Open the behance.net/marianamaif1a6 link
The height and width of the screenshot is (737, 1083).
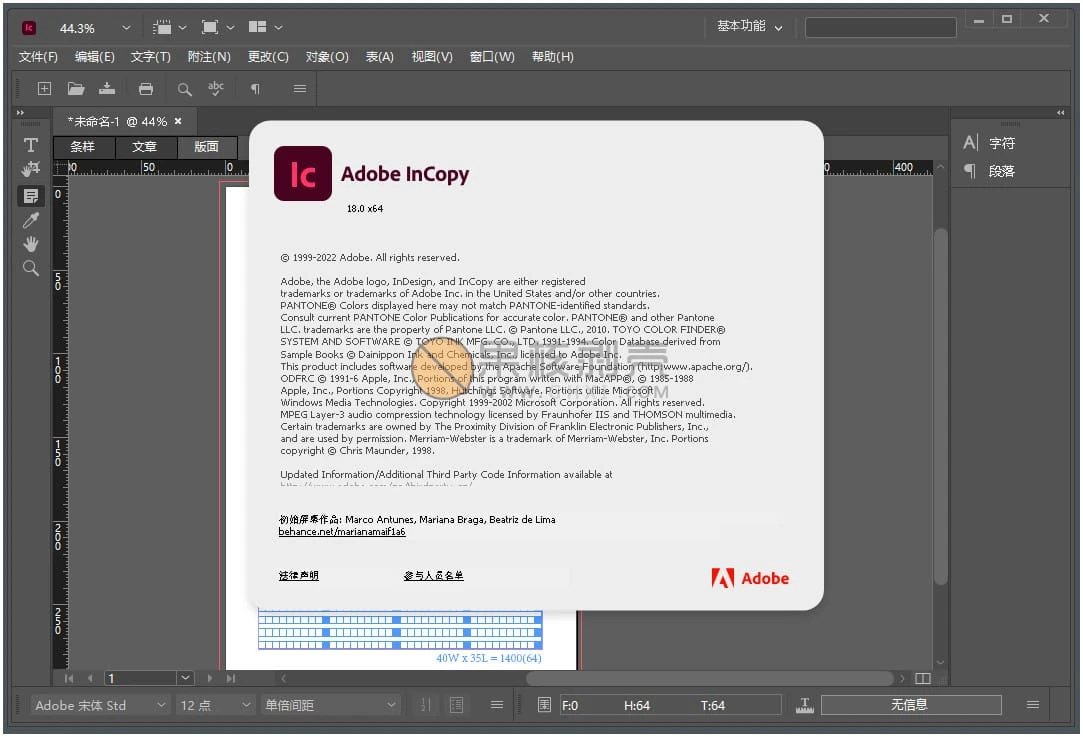tap(343, 531)
